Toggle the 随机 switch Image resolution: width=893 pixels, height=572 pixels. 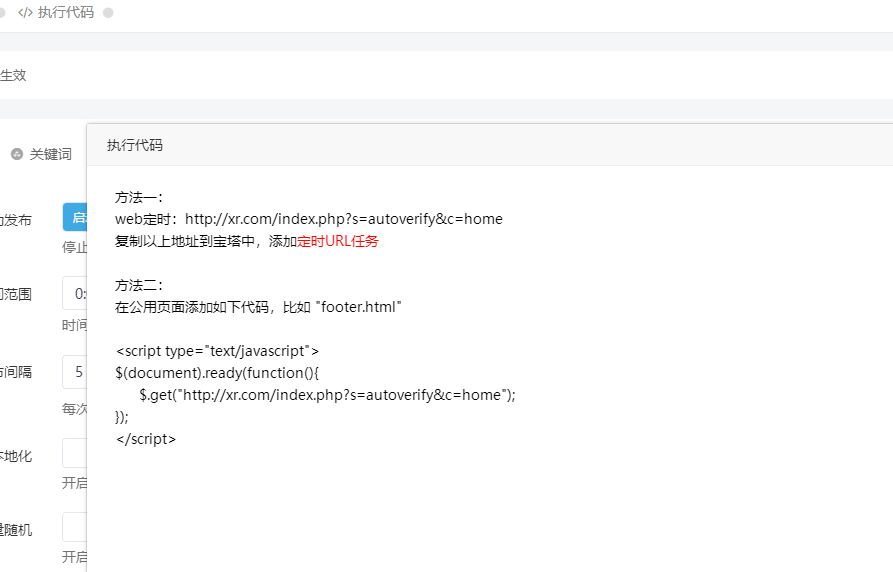pyautogui.click(x=75, y=527)
